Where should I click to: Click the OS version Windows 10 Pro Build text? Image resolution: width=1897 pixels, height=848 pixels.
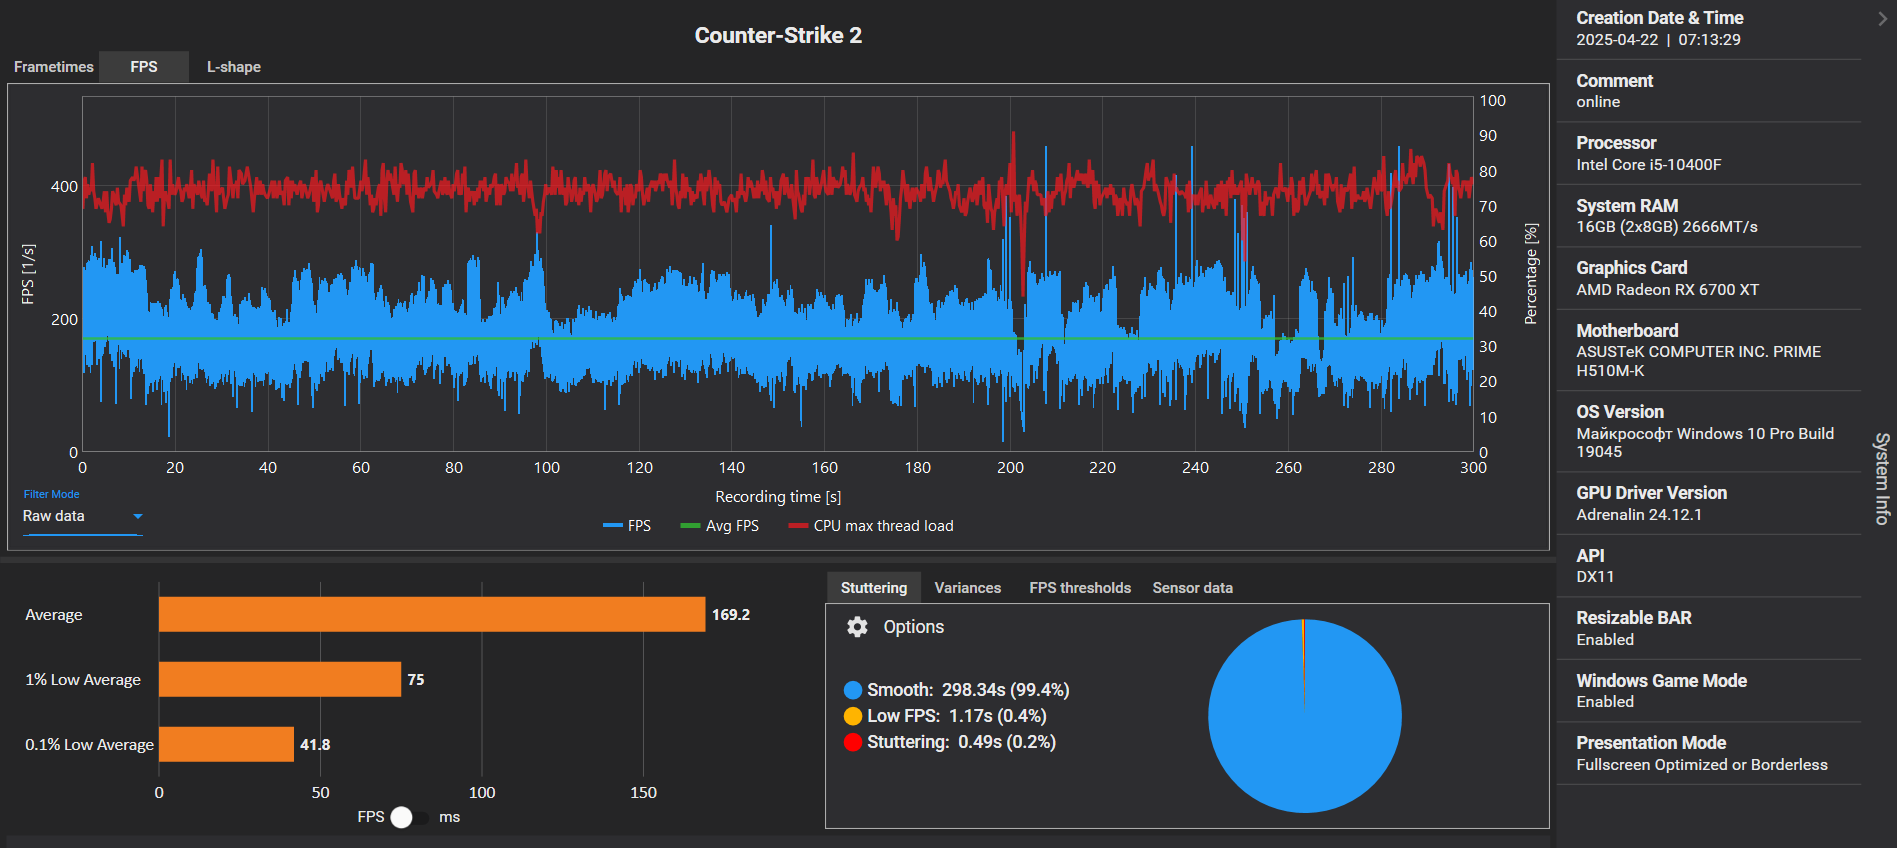[x=1705, y=443]
